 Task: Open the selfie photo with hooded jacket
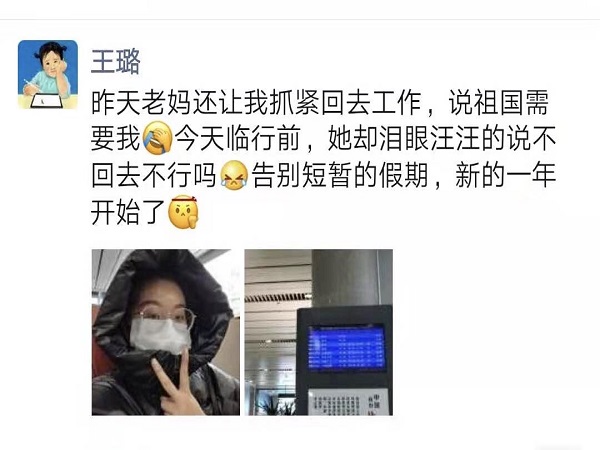pyautogui.click(x=166, y=332)
